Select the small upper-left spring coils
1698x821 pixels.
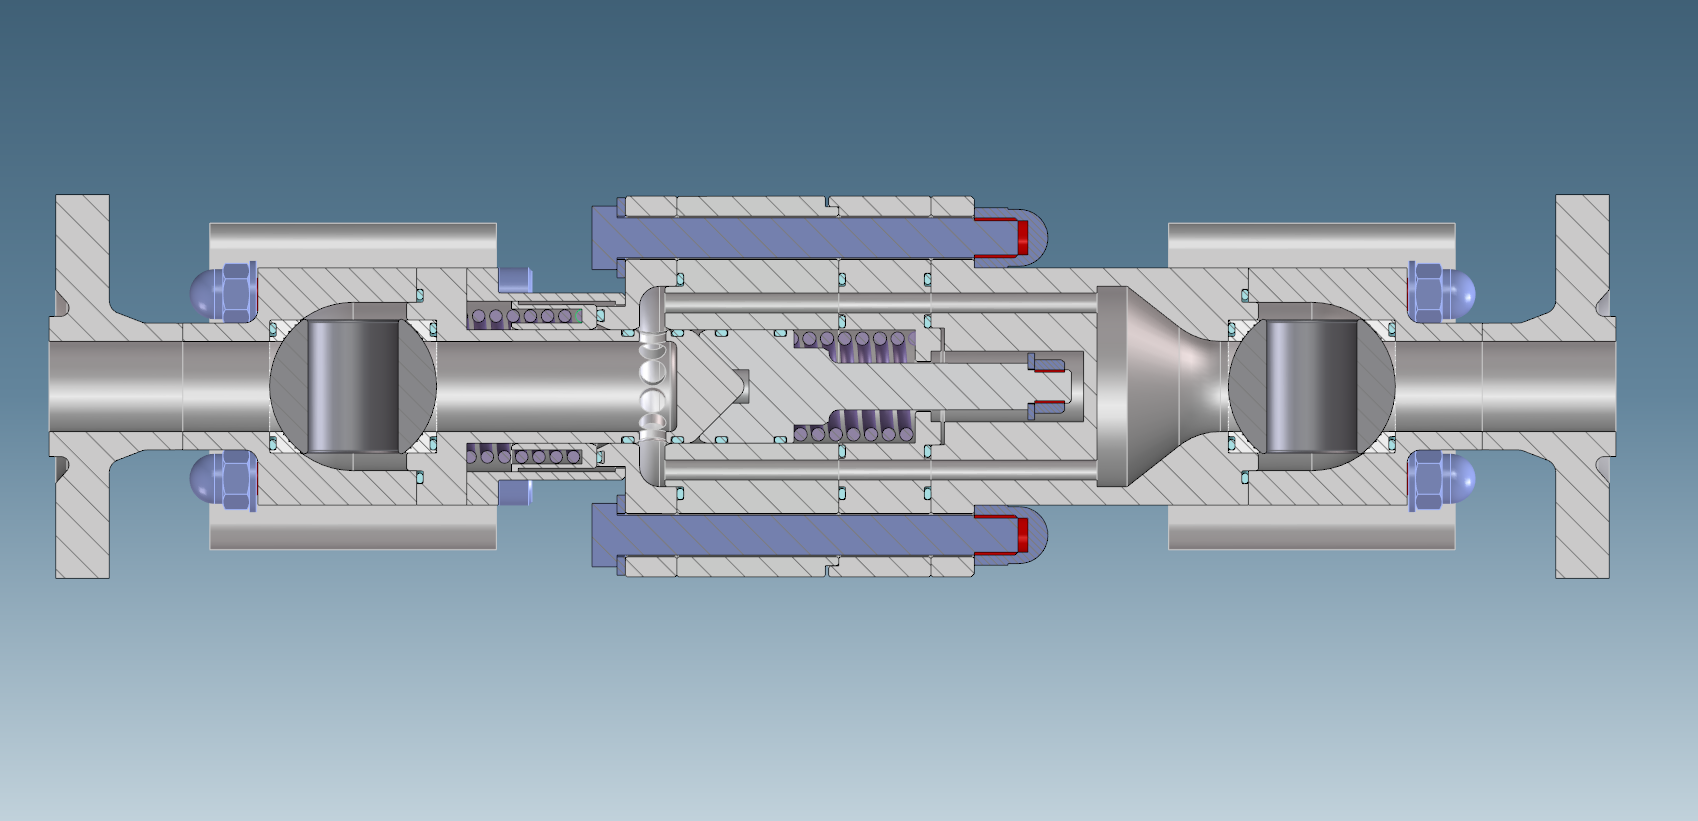[x=526, y=316]
